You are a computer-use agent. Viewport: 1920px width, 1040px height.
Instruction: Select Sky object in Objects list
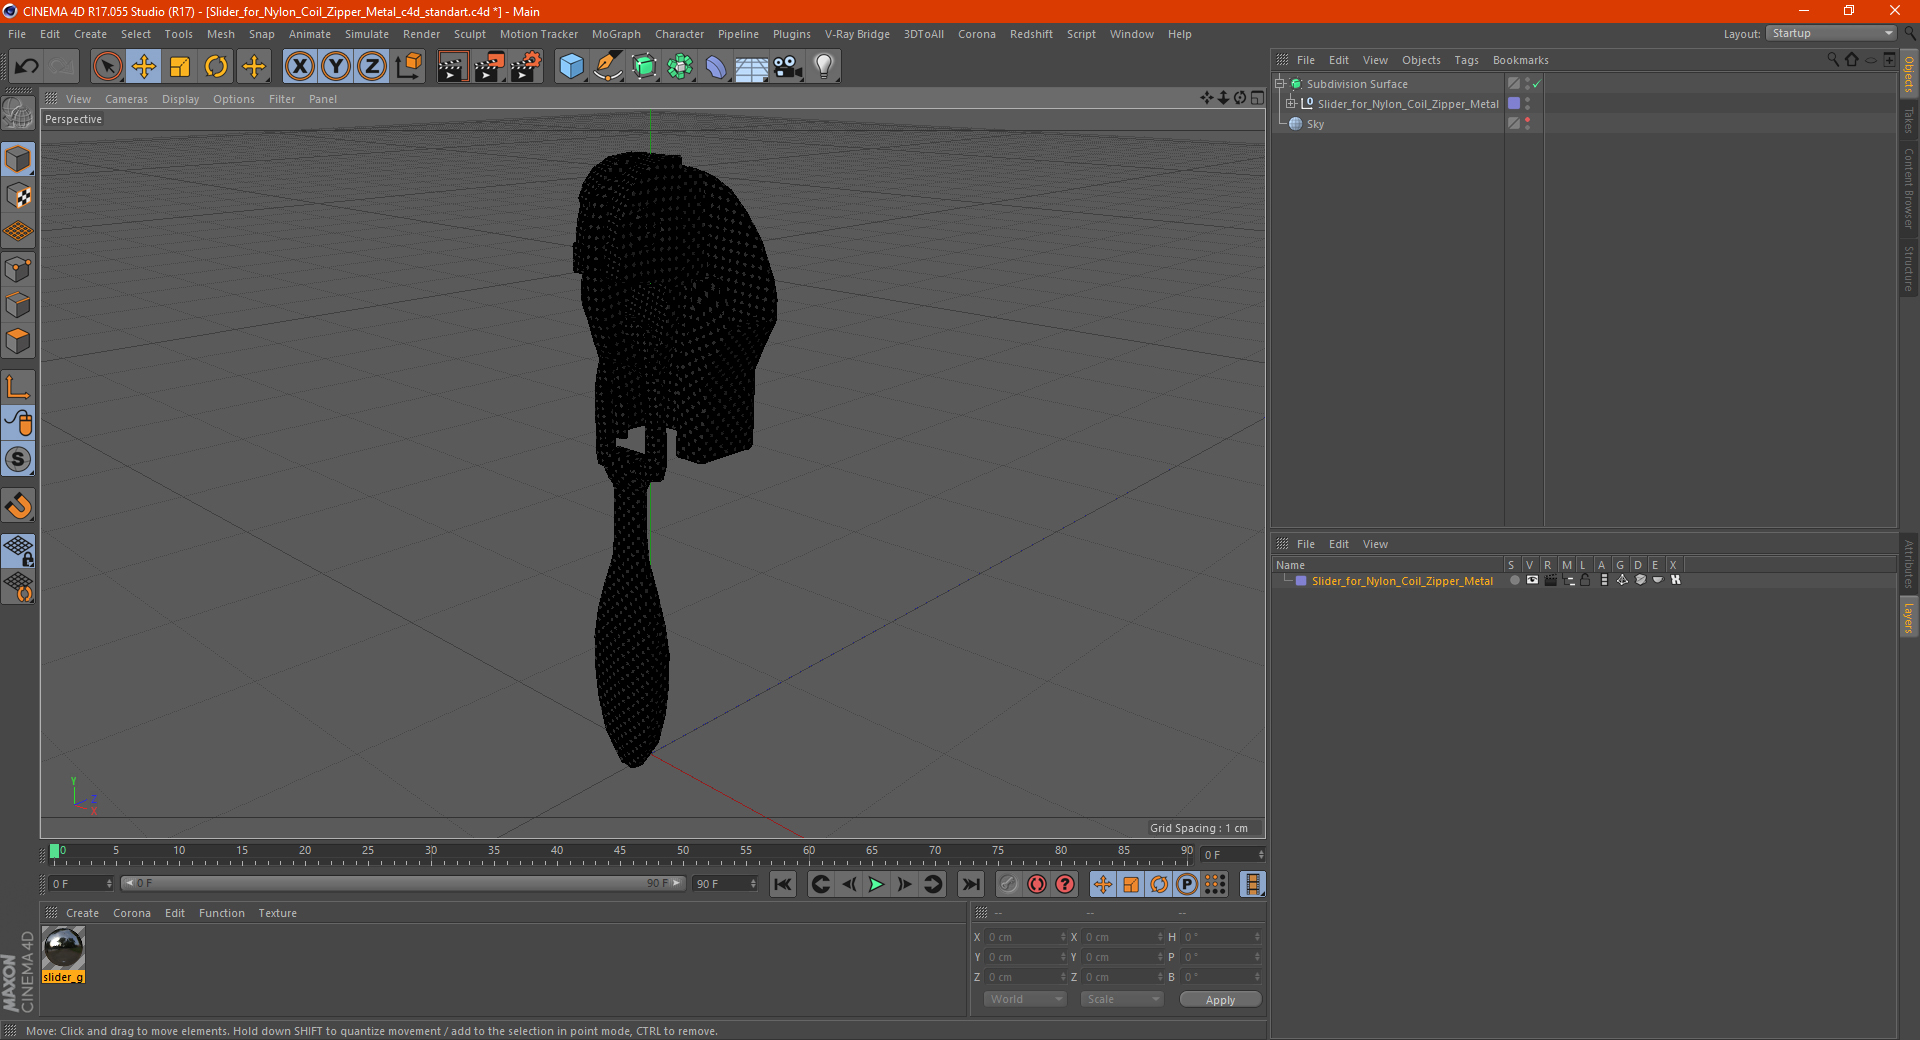coord(1315,124)
